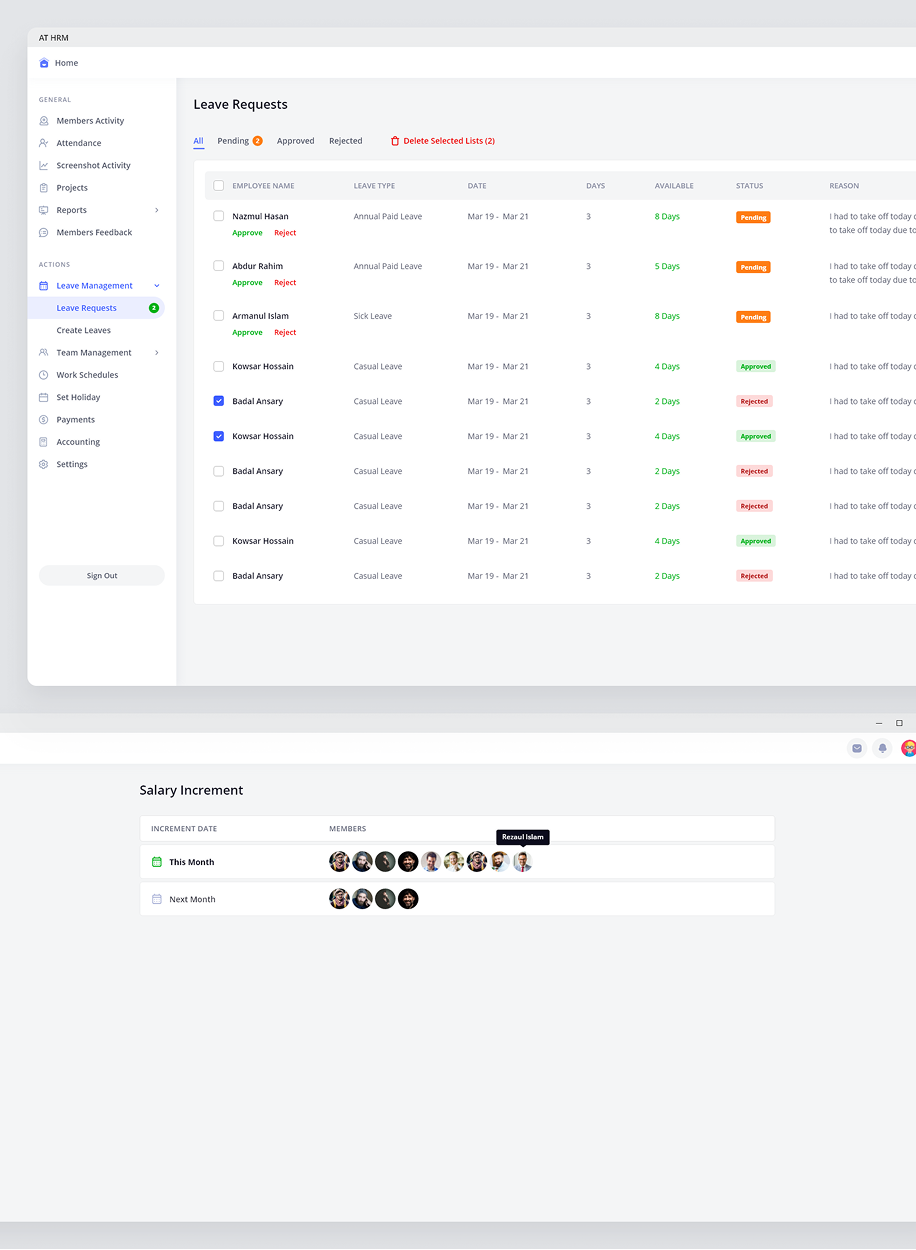
Task: Check the Armanul Islam row checkbox
Action: click(x=219, y=316)
